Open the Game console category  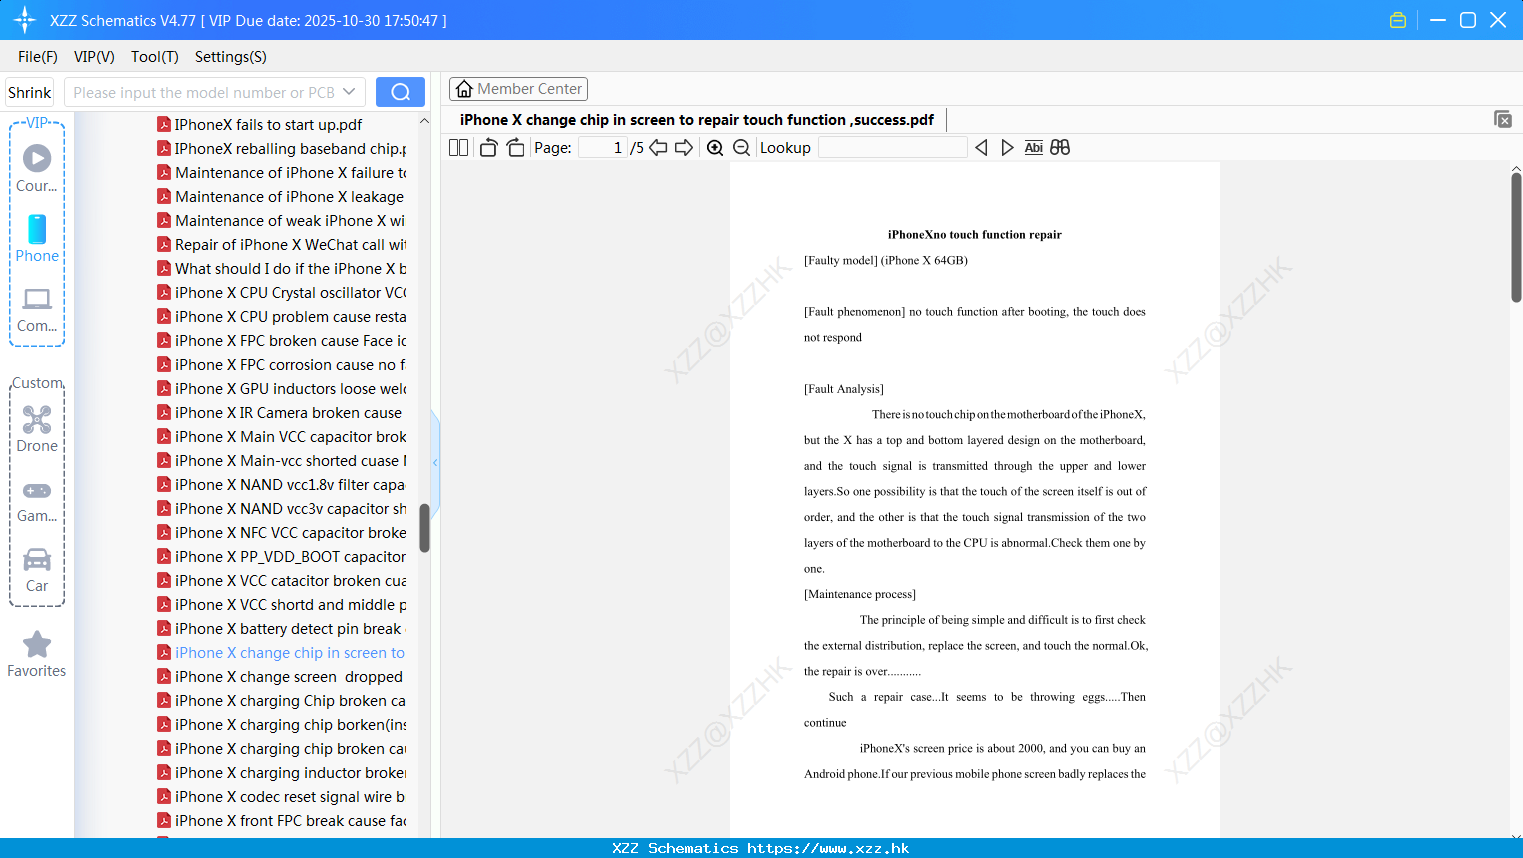pos(37,500)
